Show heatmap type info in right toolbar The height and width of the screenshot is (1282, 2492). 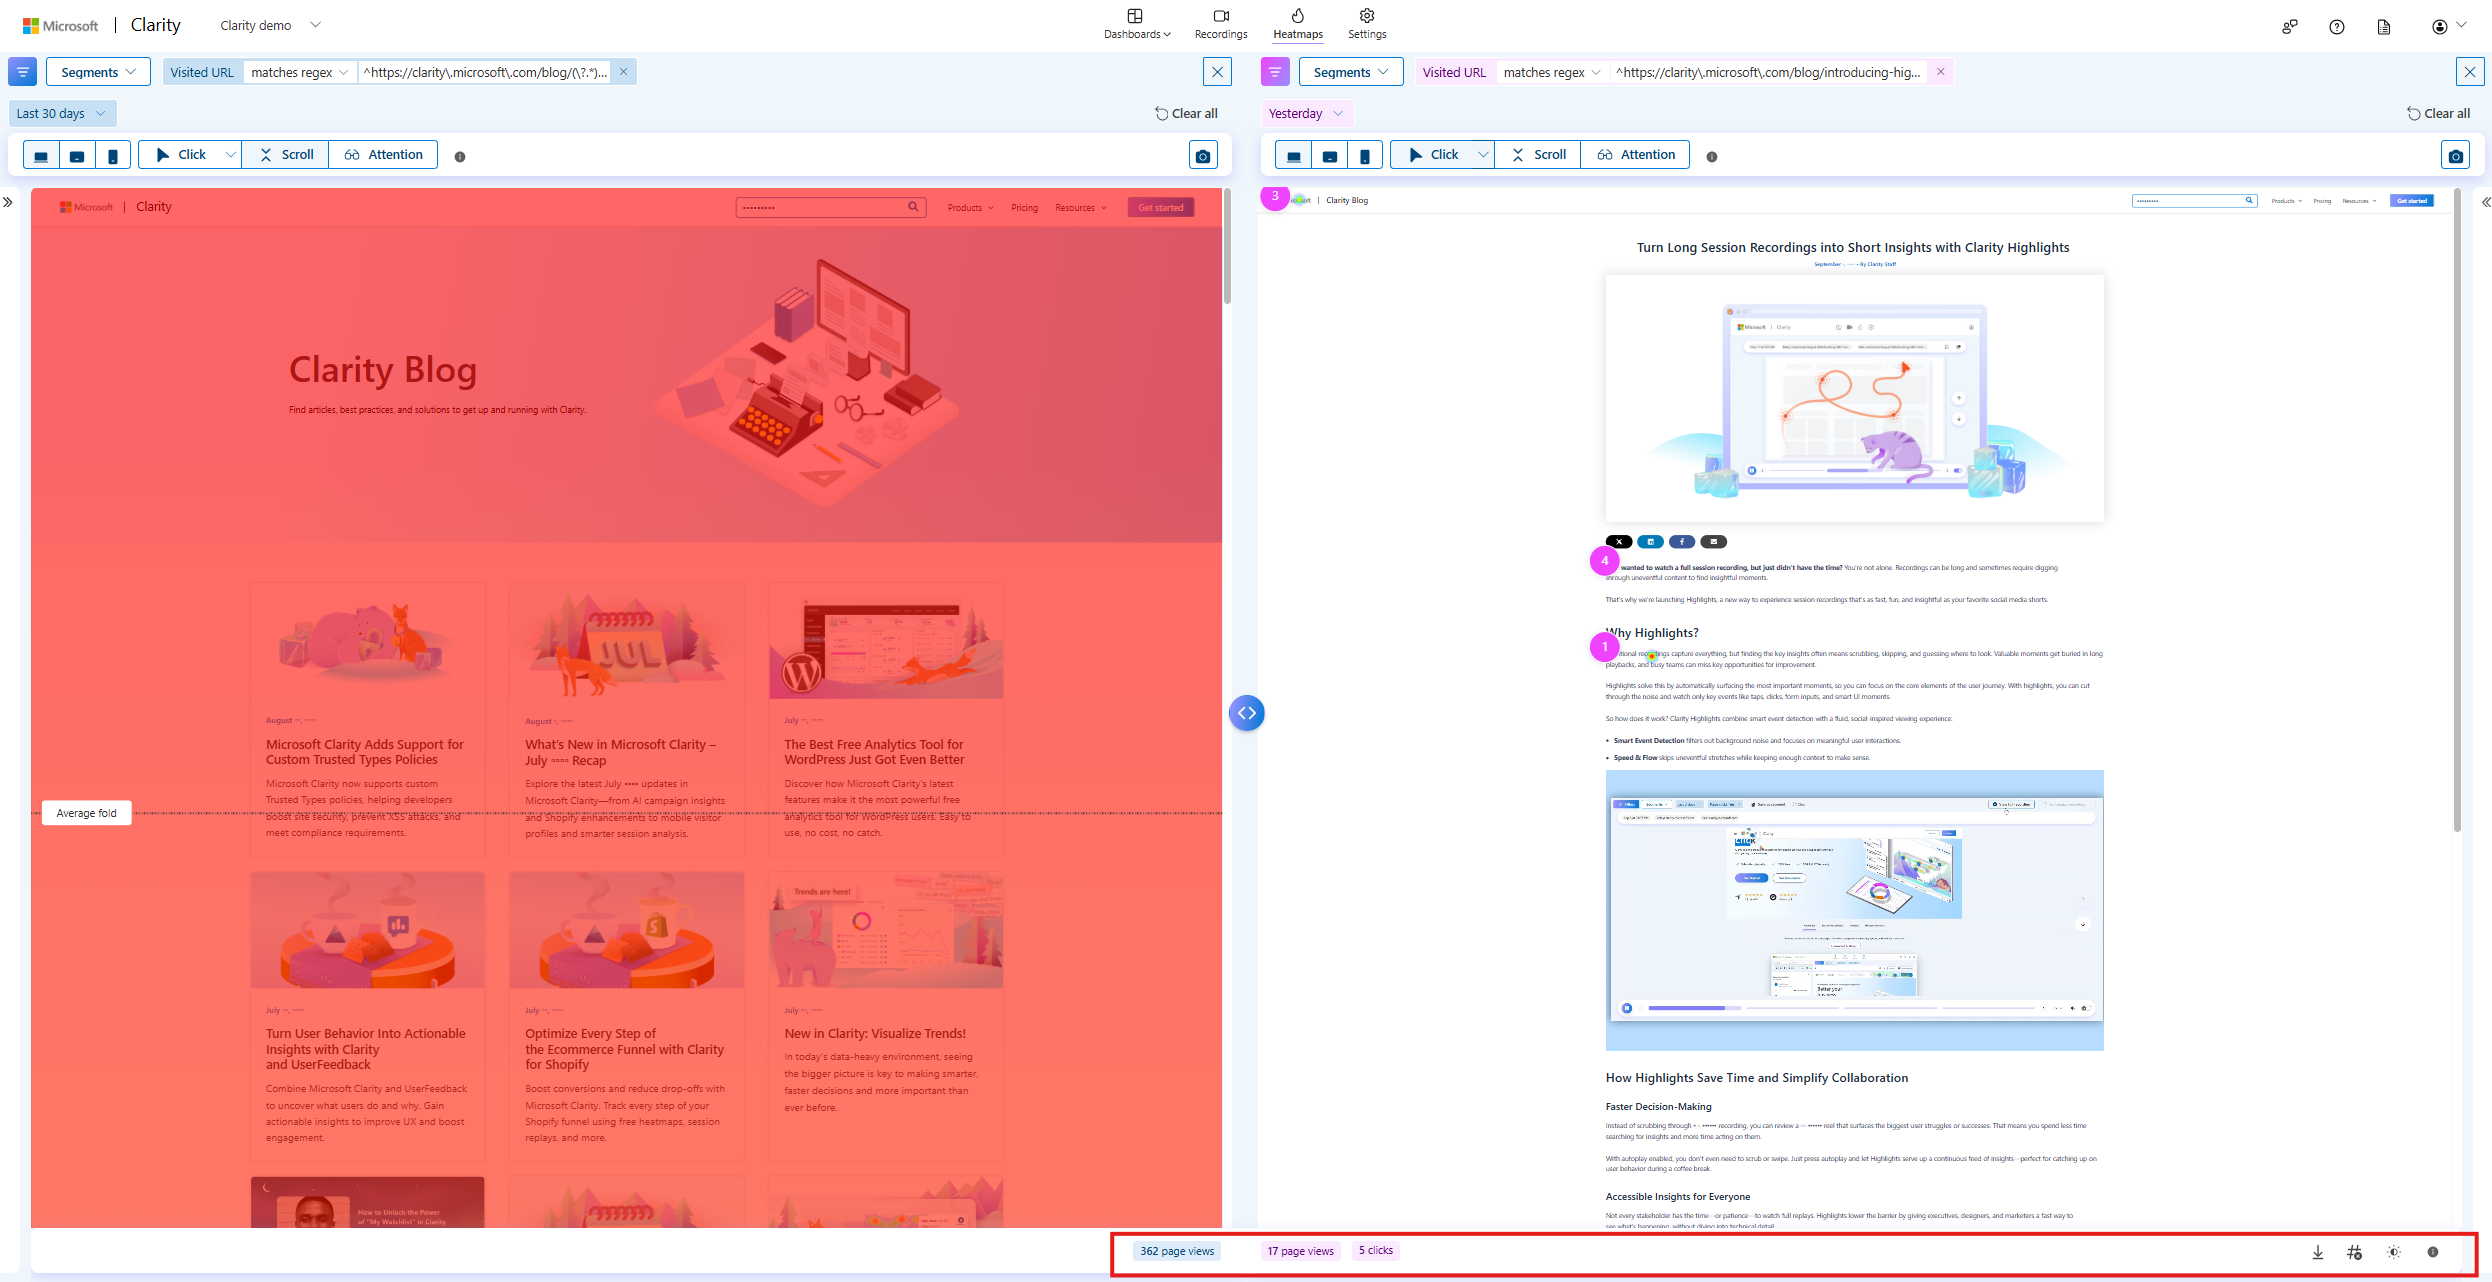point(1712,157)
